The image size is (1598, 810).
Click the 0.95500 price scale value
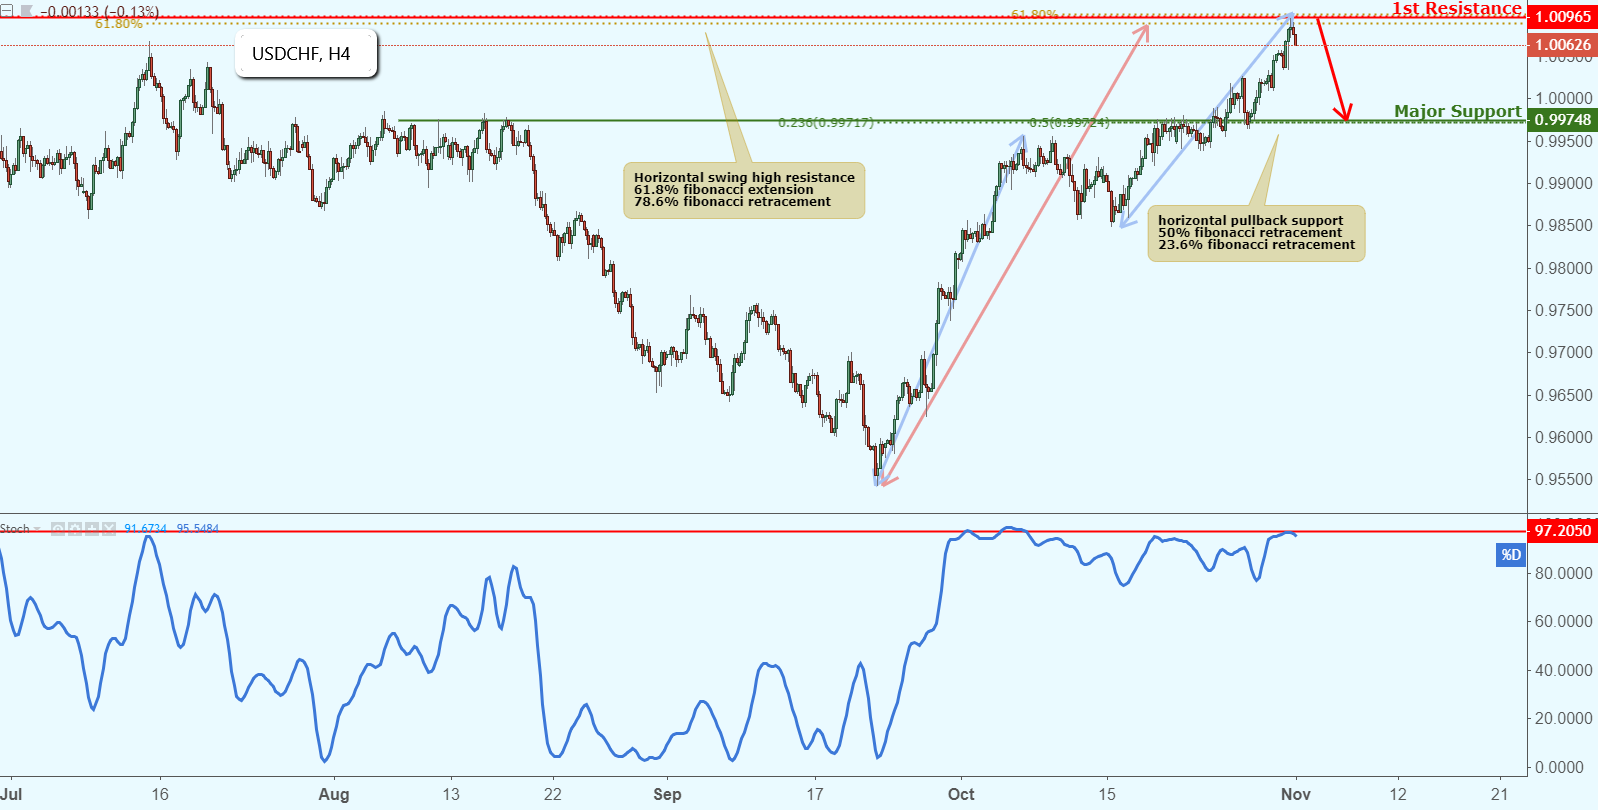(x=1564, y=479)
